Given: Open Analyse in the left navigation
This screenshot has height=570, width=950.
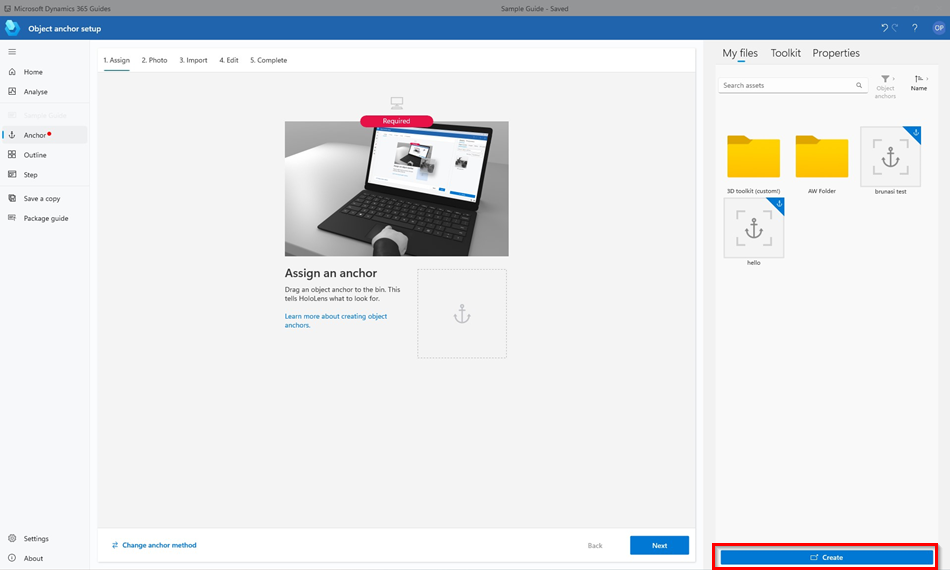Looking at the screenshot, I should click(x=36, y=92).
